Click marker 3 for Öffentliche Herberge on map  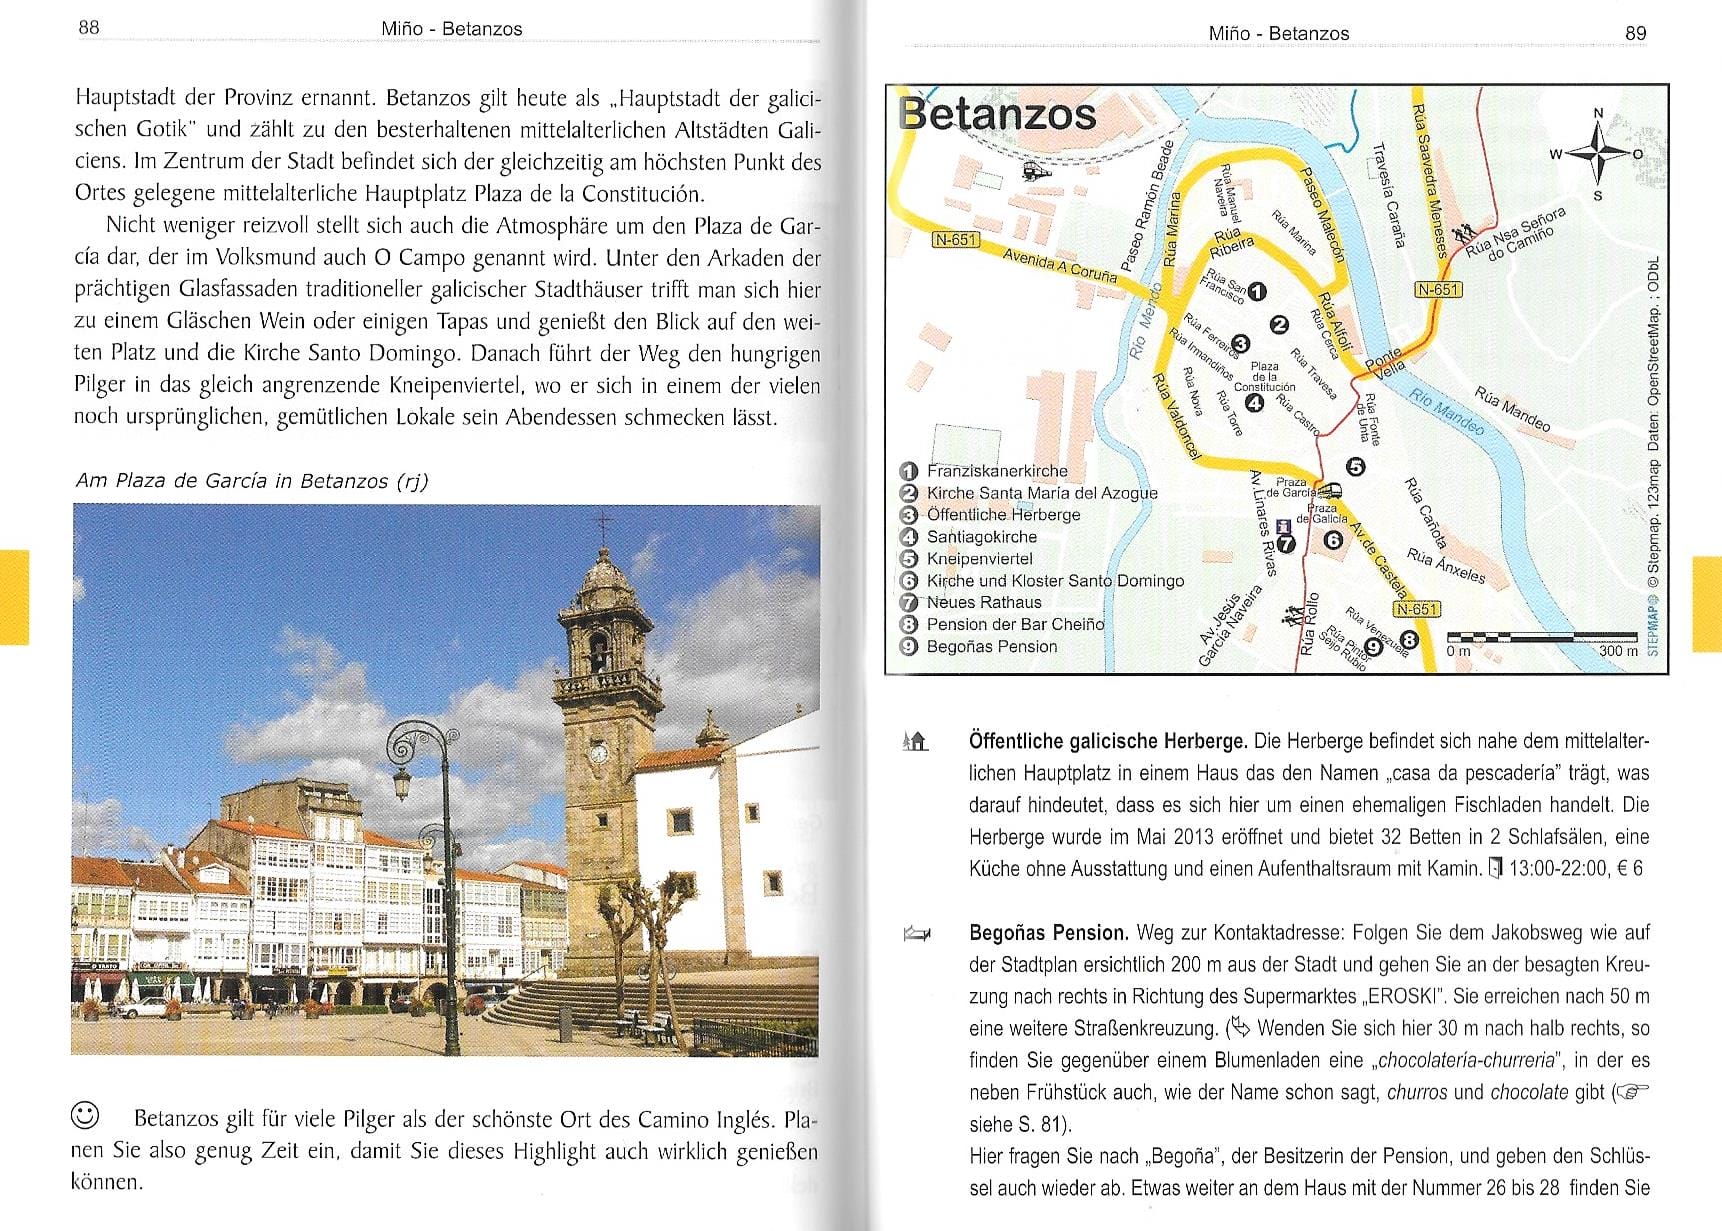1243,344
